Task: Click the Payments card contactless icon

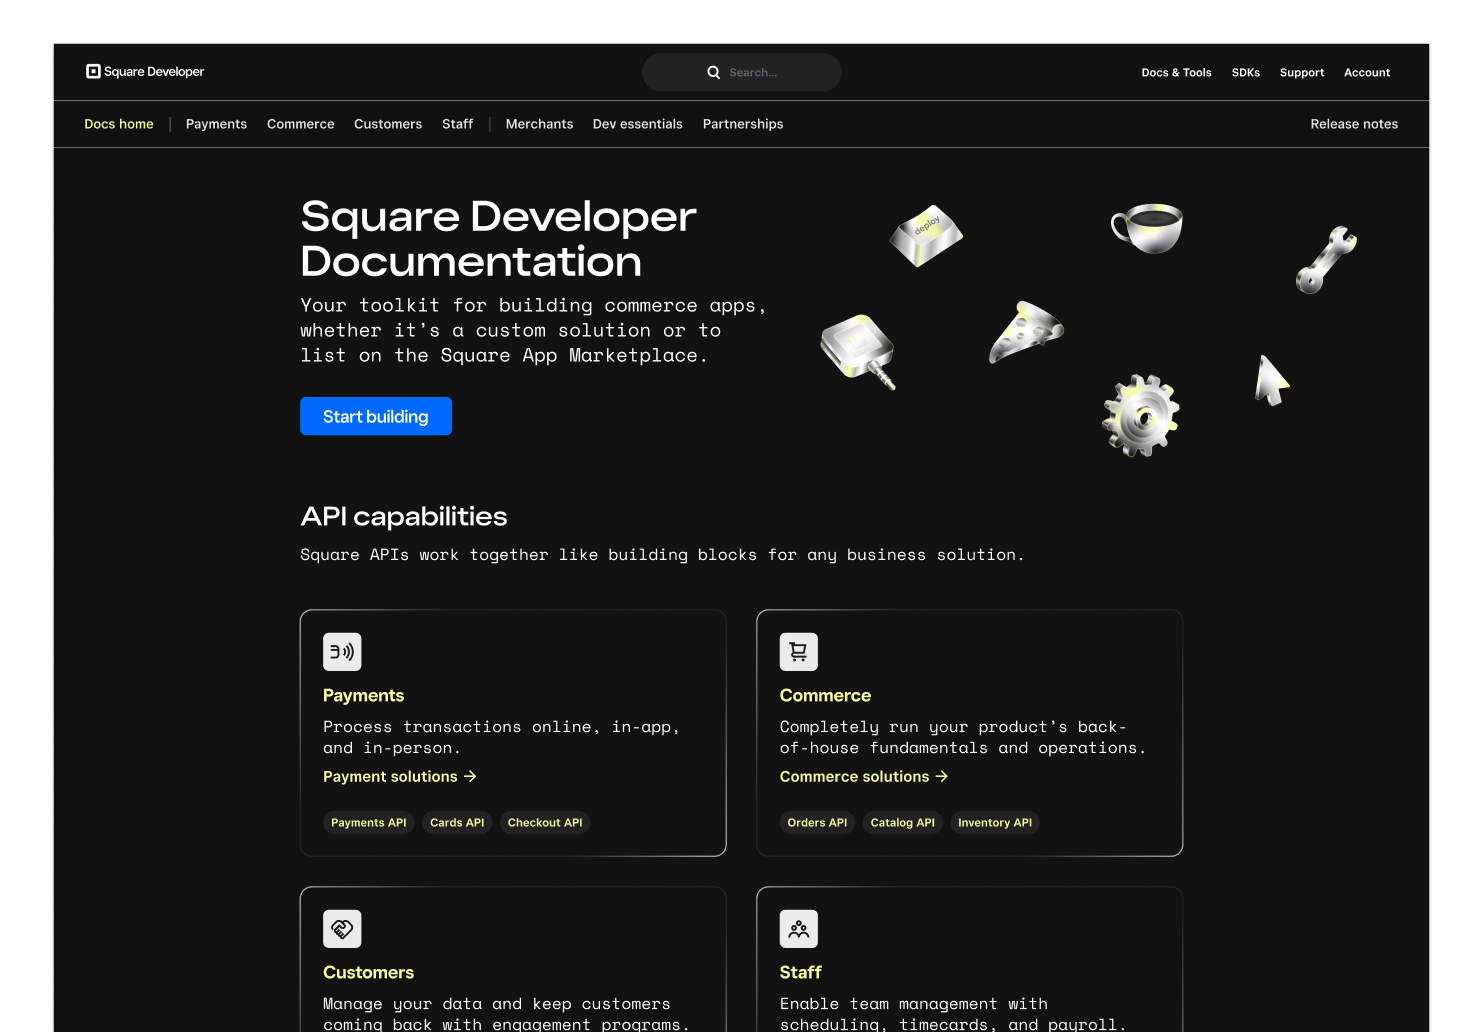Action: coord(342,652)
